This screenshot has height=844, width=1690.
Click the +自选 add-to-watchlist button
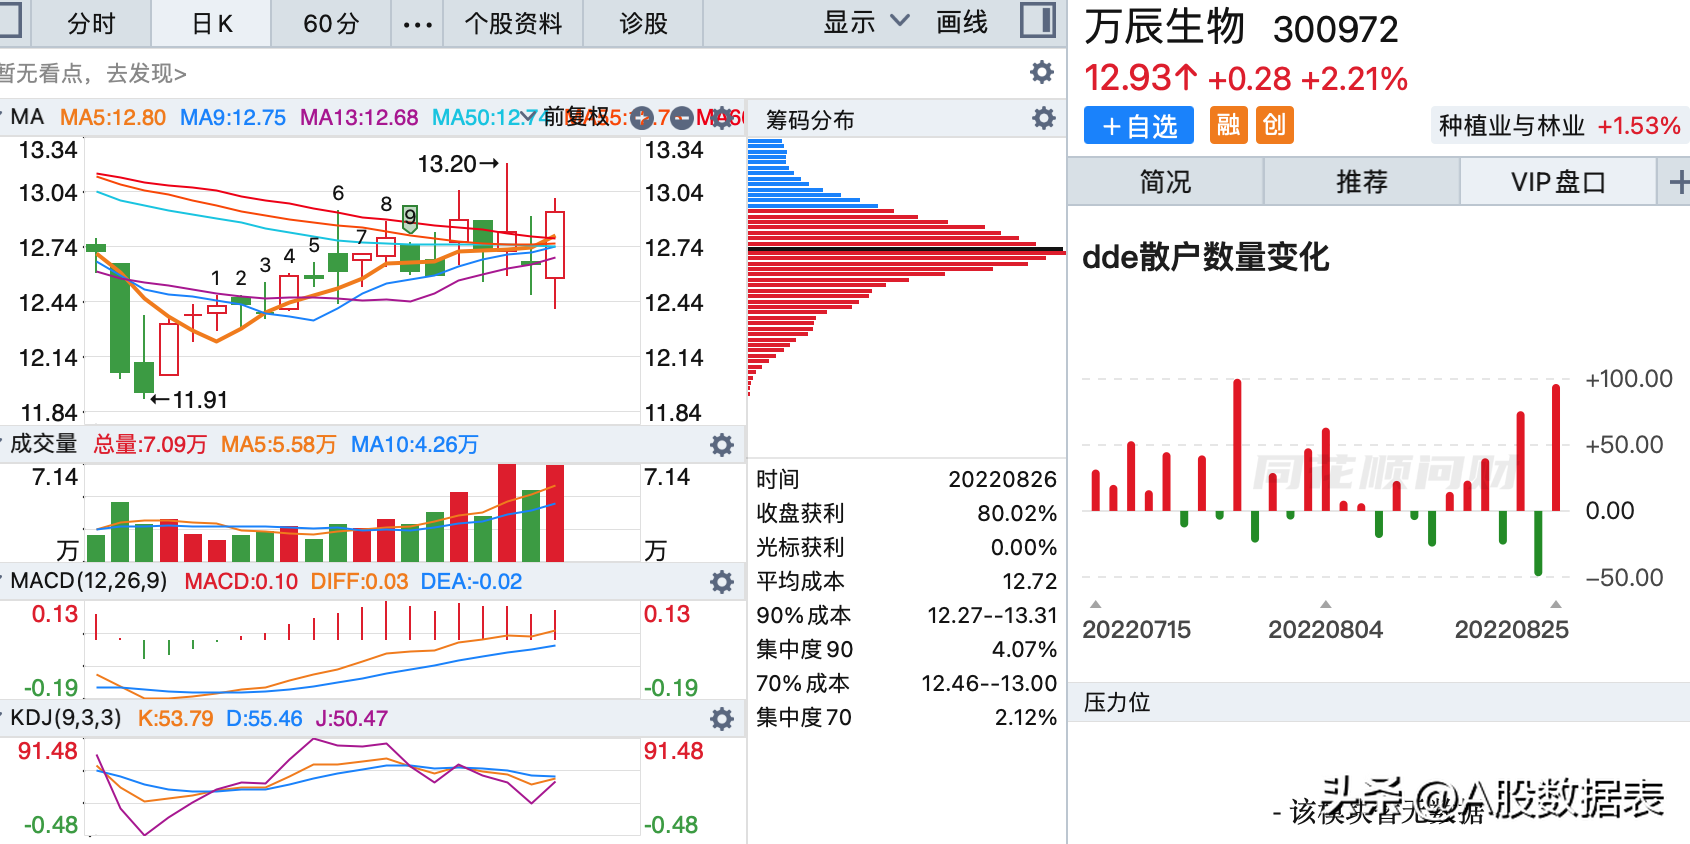coord(1139,125)
